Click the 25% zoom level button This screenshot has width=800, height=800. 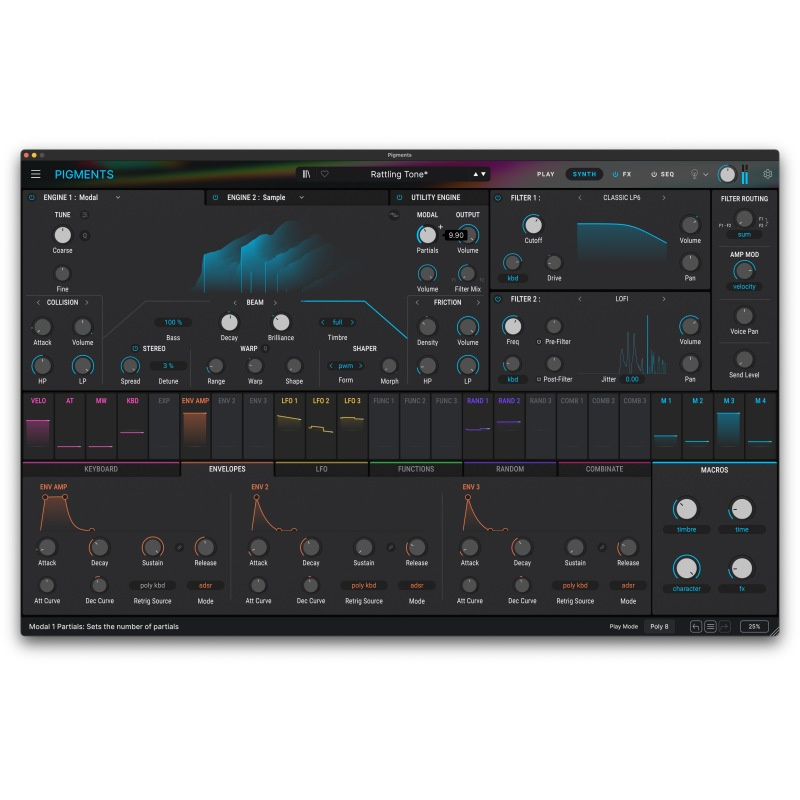point(755,625)
